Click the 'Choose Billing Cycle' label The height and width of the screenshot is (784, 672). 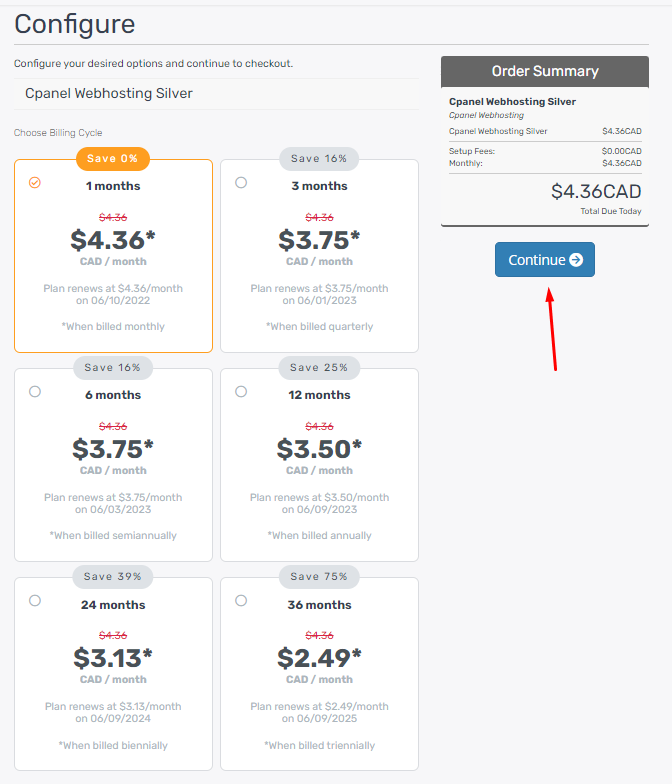tap(58, 132)
